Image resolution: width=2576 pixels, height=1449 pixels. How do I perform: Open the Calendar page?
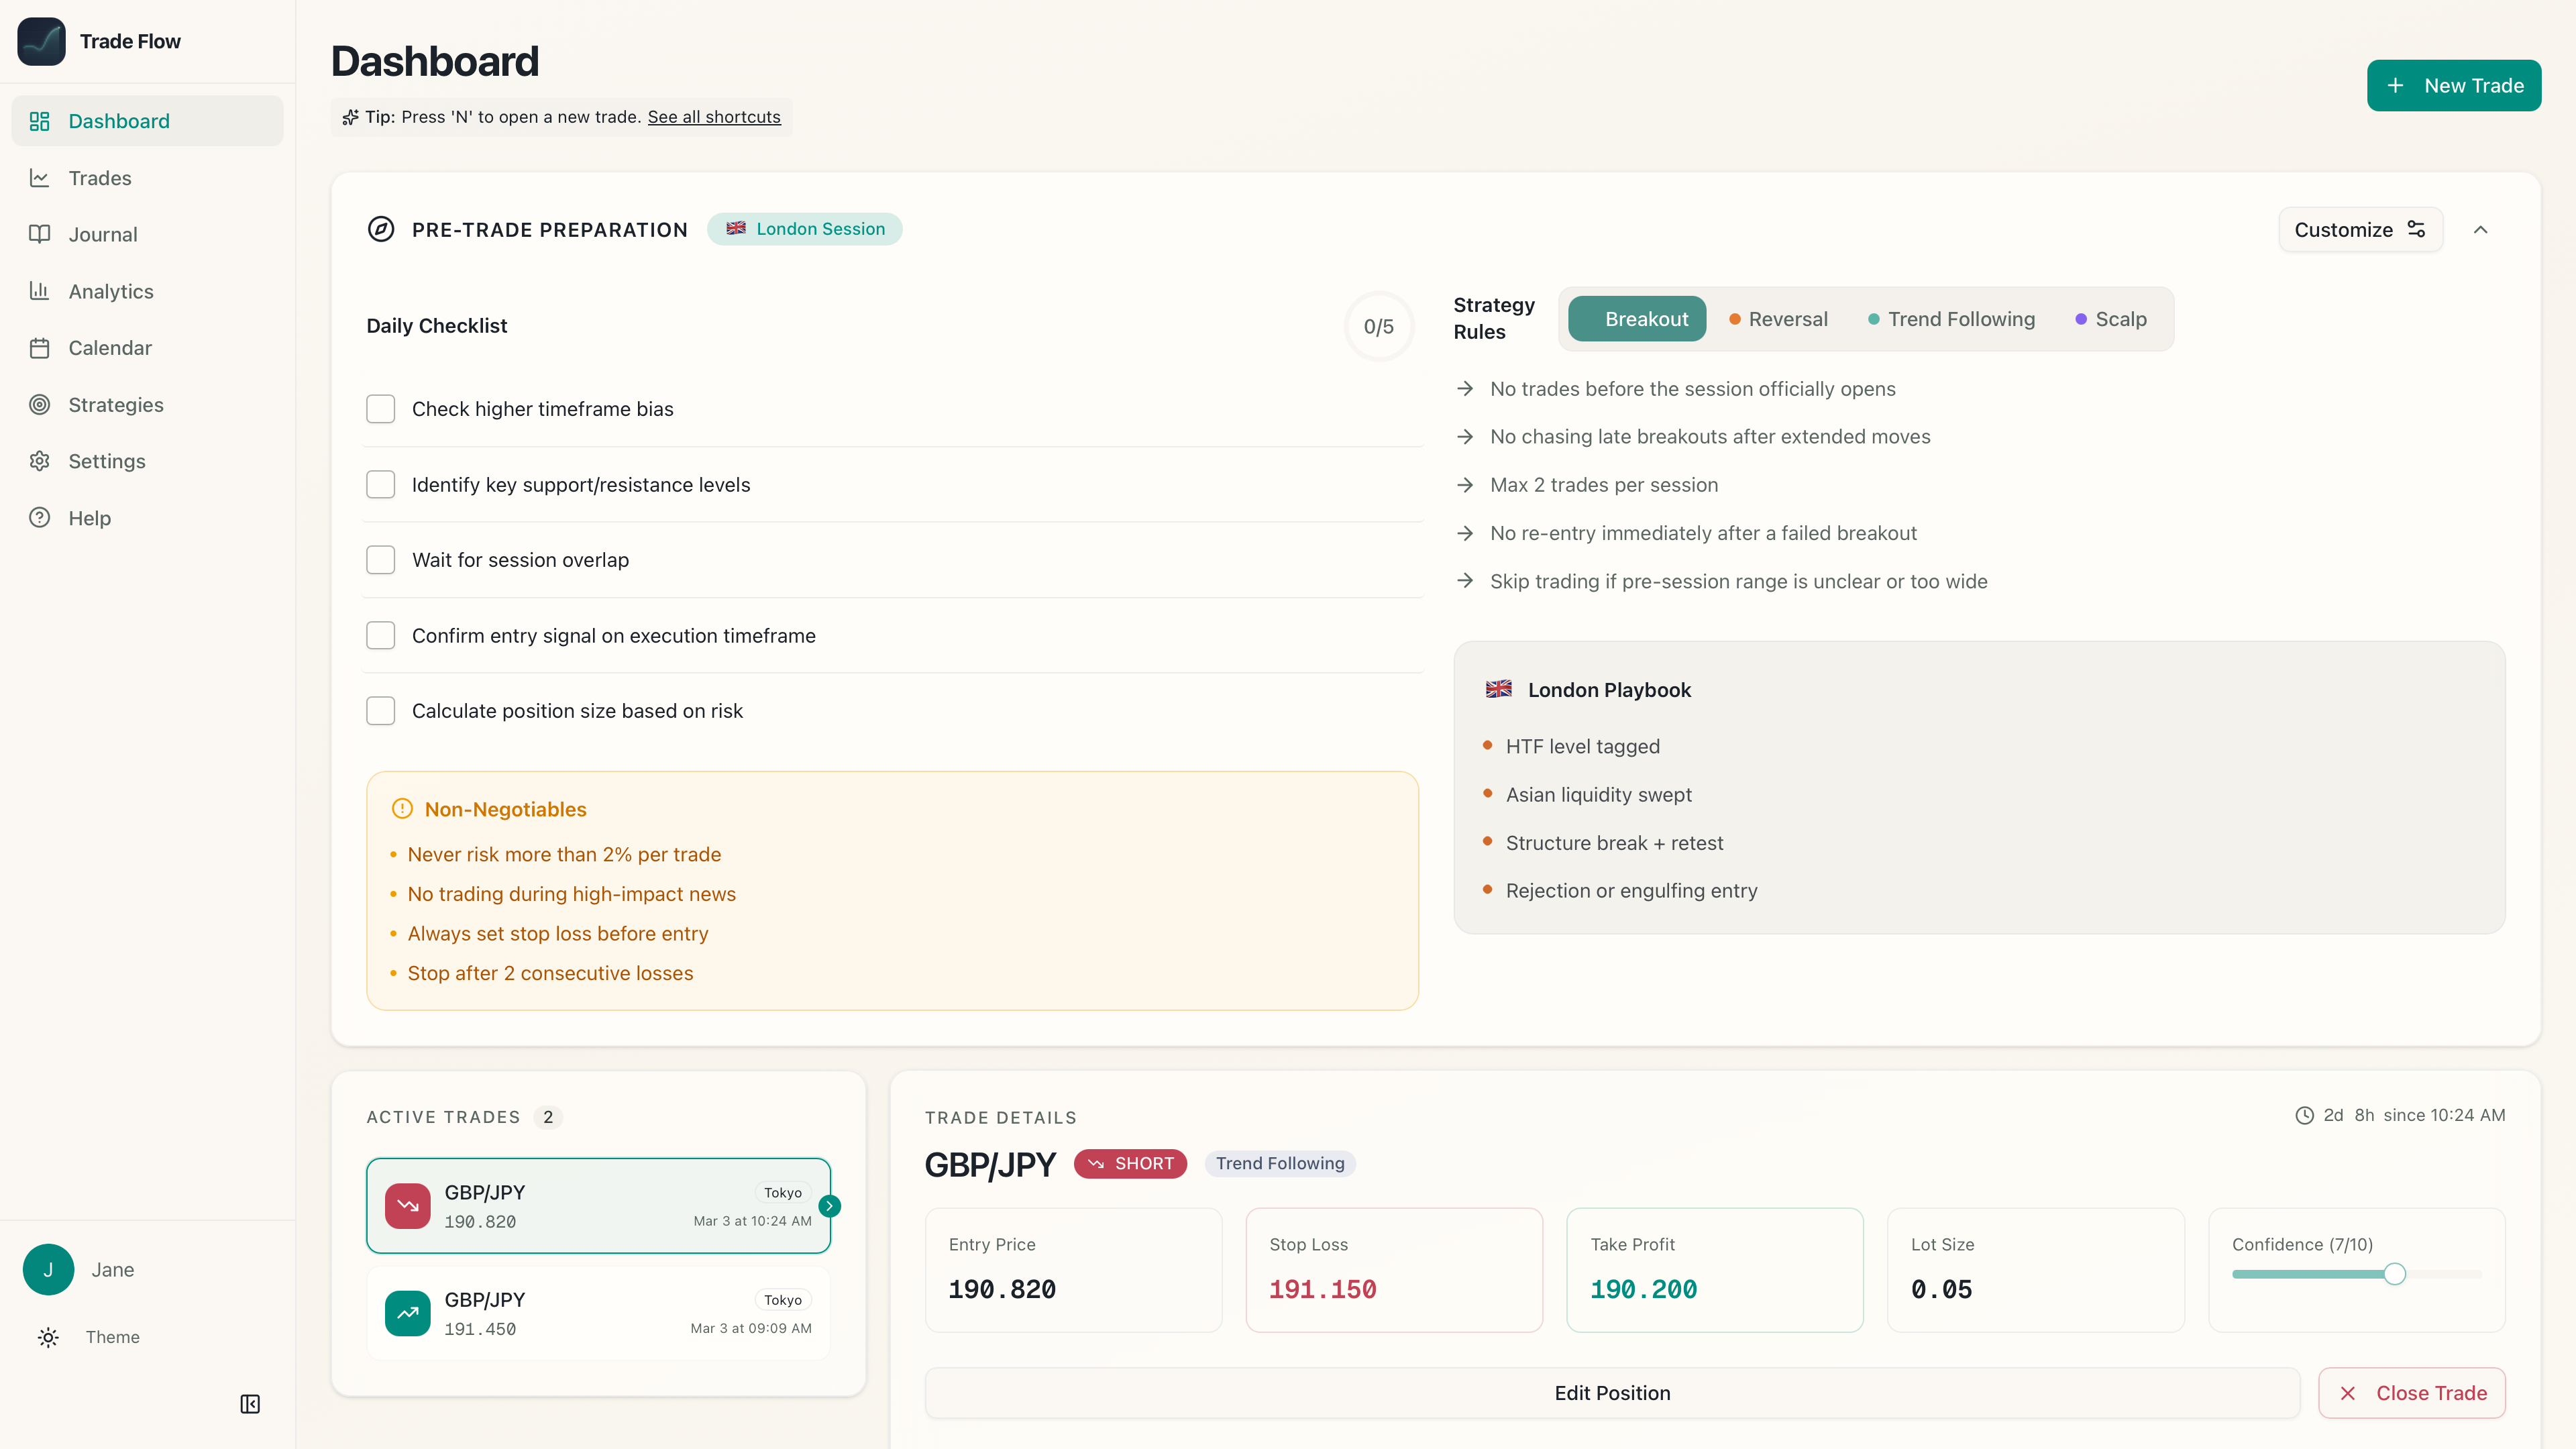(110, 347)
